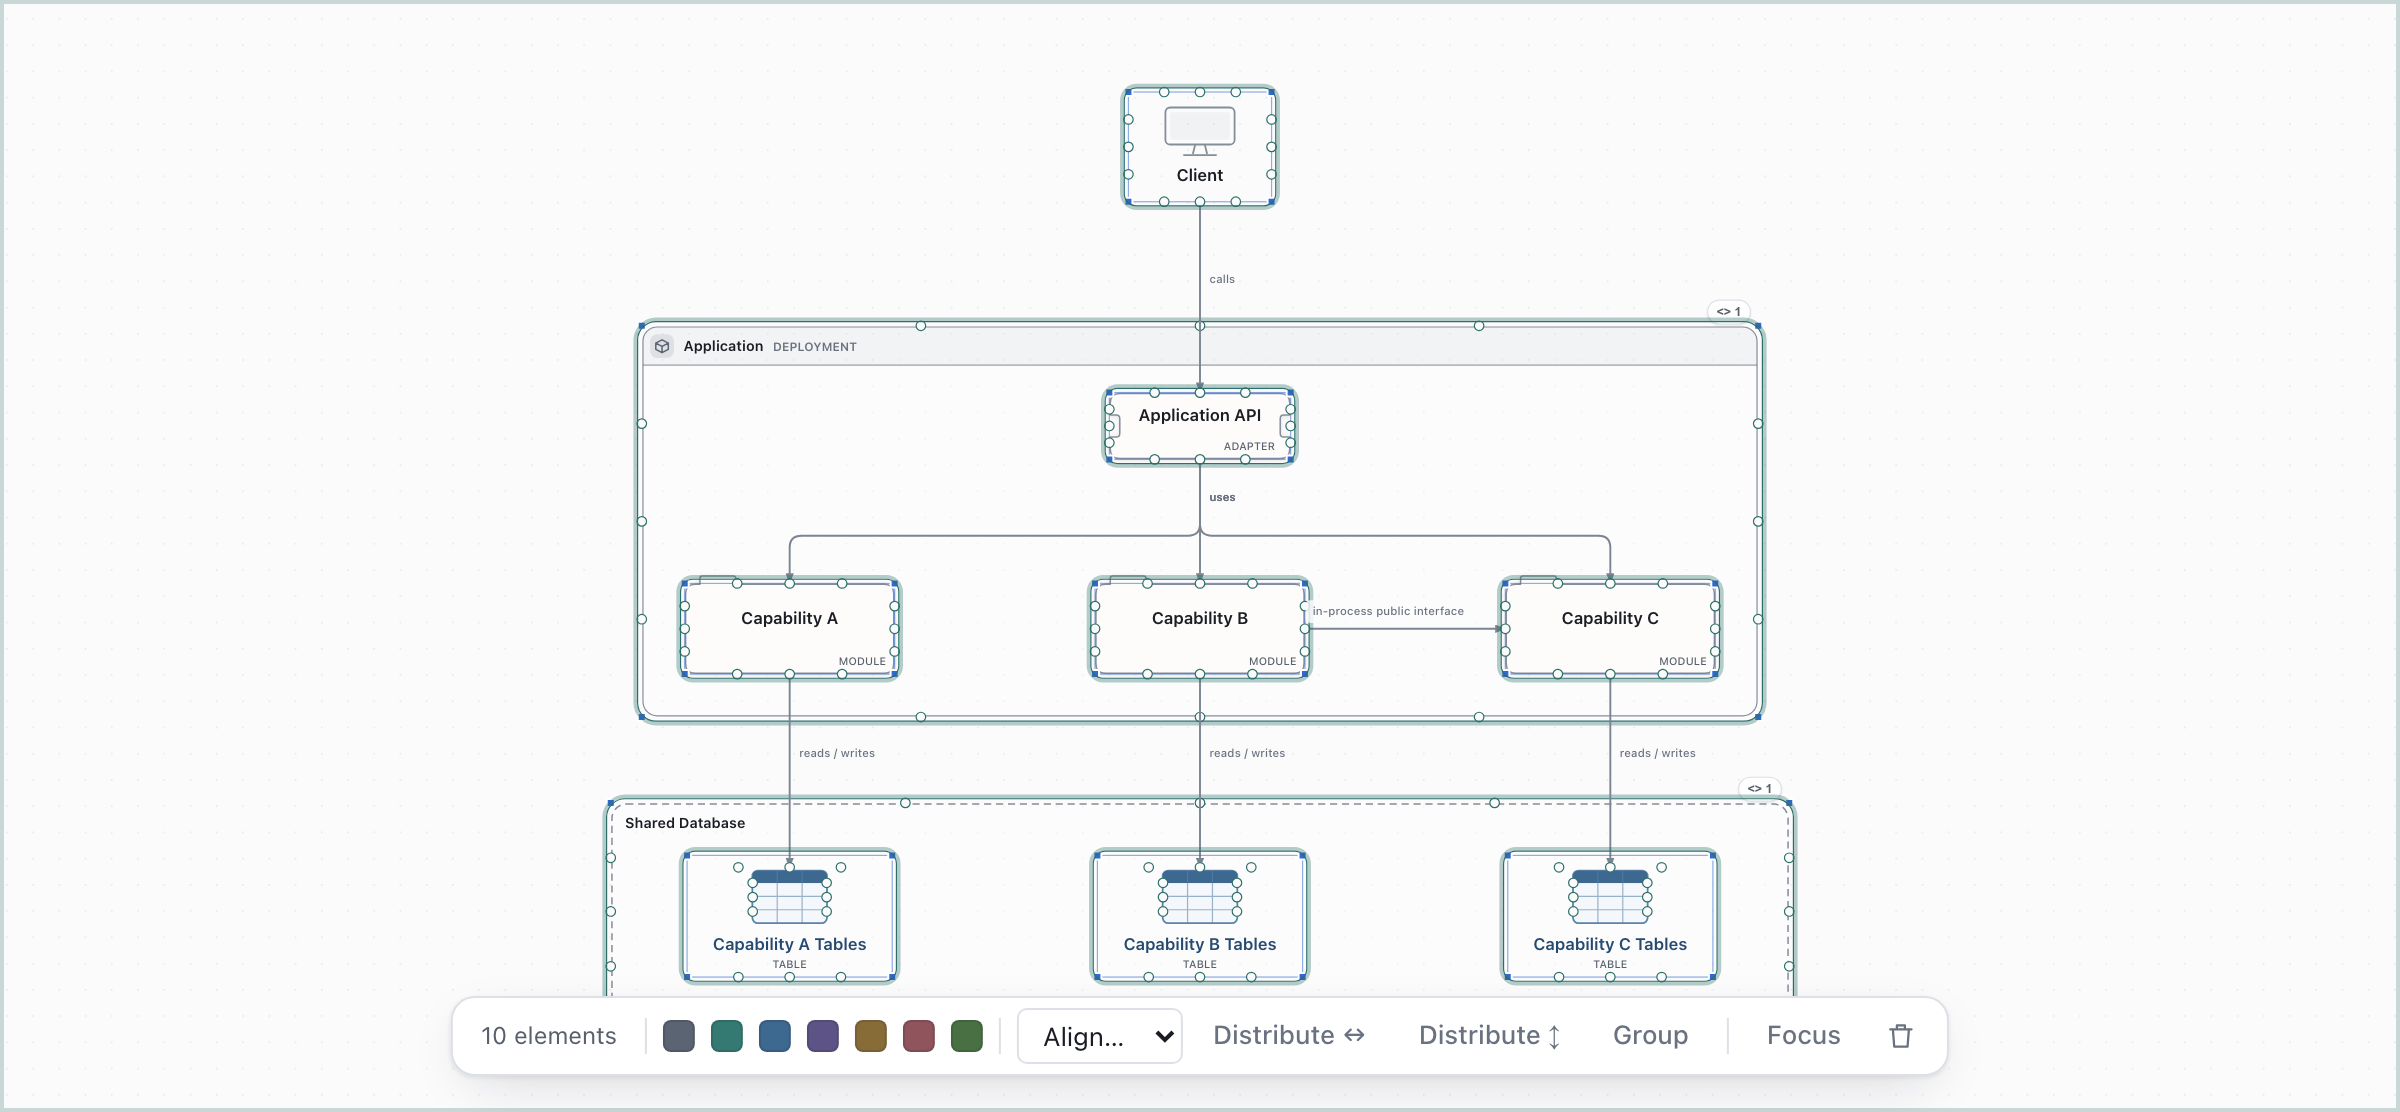This screenshot has width=2400, height=1112.
Task: Click the Capability B Tables label
Action: 1200,944
